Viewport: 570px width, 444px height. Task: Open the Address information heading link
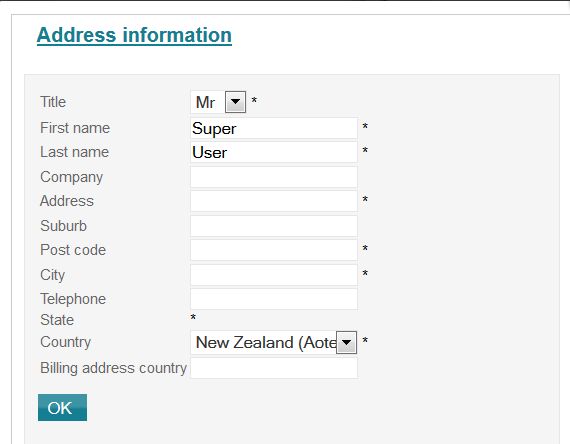pos(134,35)
